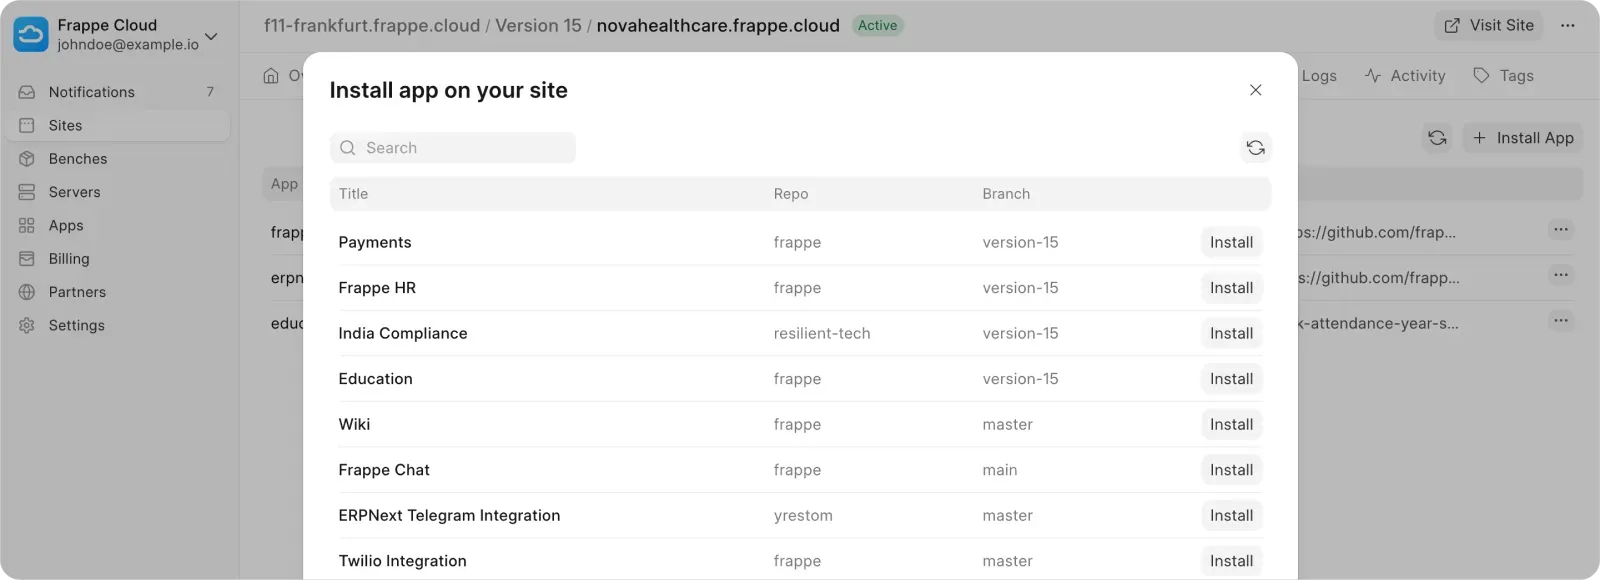This screenshot has height=580, width=1600.
Task: Install the India Compliance app
Action: click(x=1231, y=333)
